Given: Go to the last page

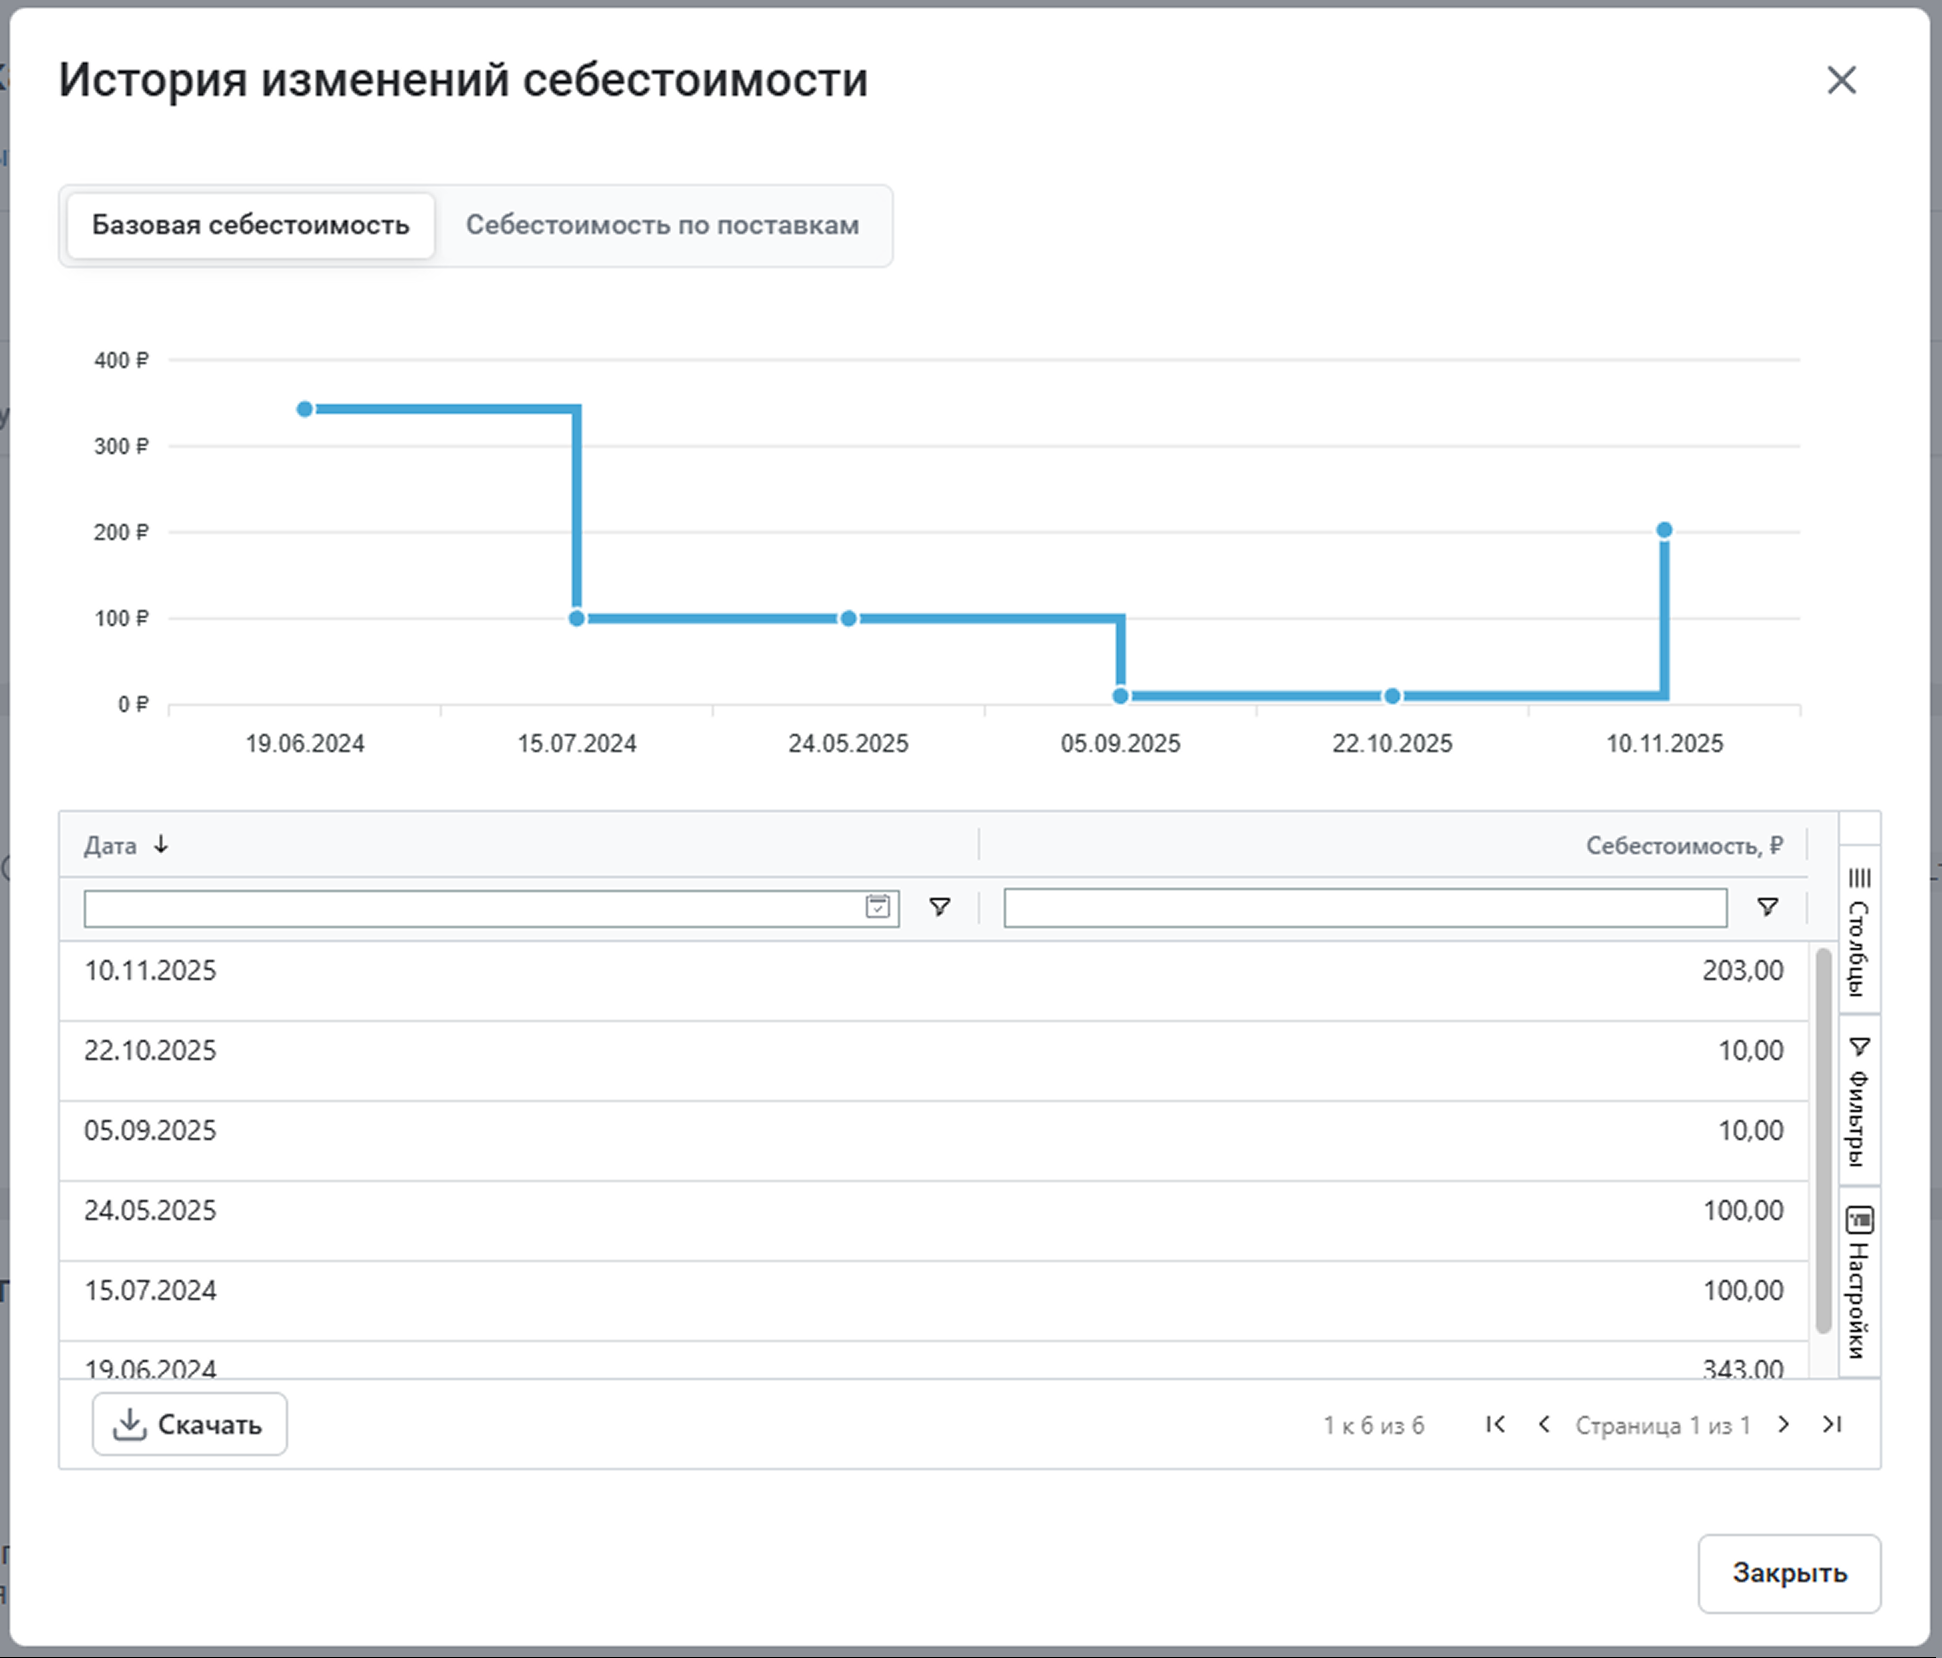Looking at the screenshot, I should pos(1831,1424).
